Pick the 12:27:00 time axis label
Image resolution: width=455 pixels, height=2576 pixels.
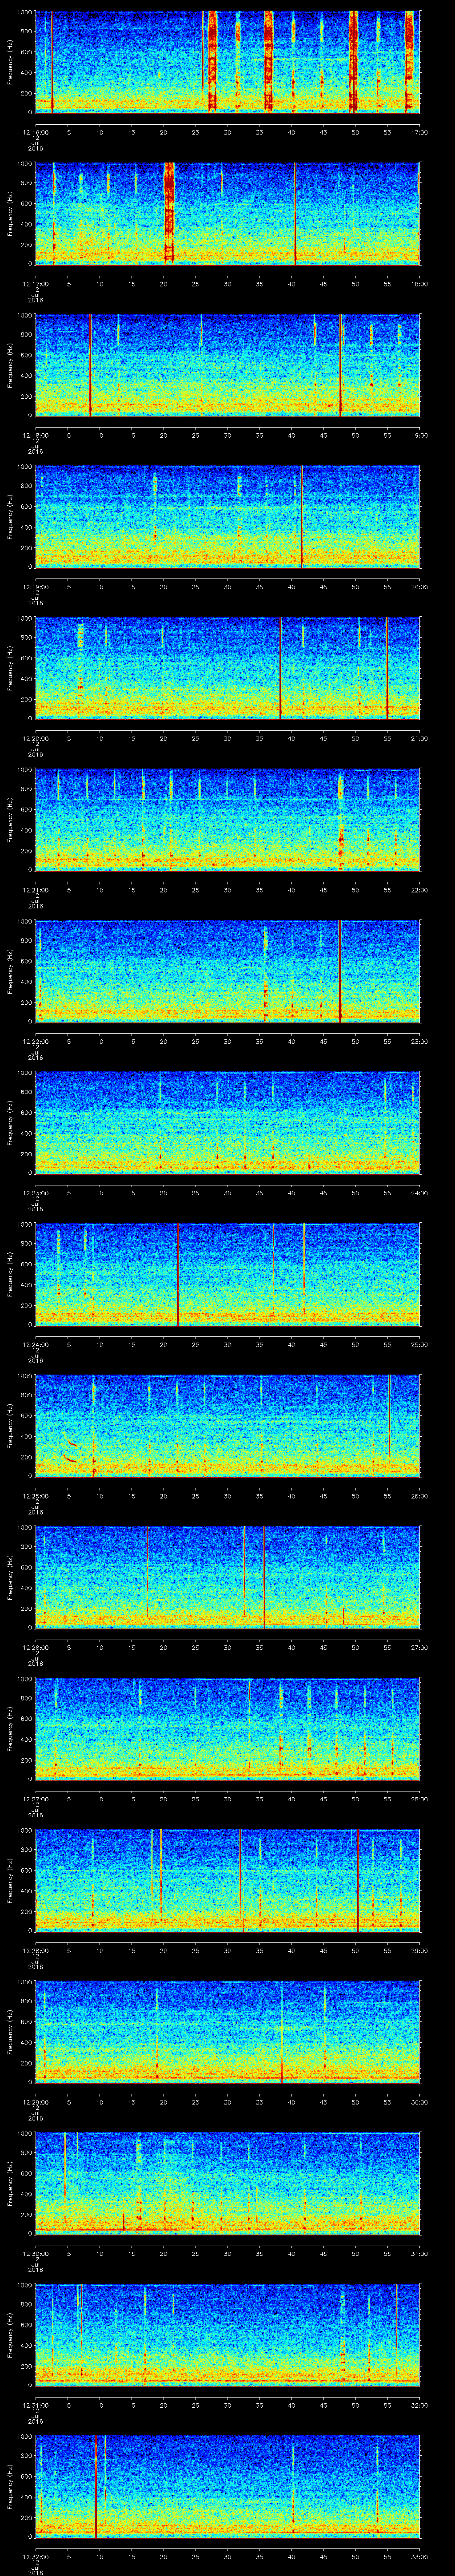click(36, 1799)
